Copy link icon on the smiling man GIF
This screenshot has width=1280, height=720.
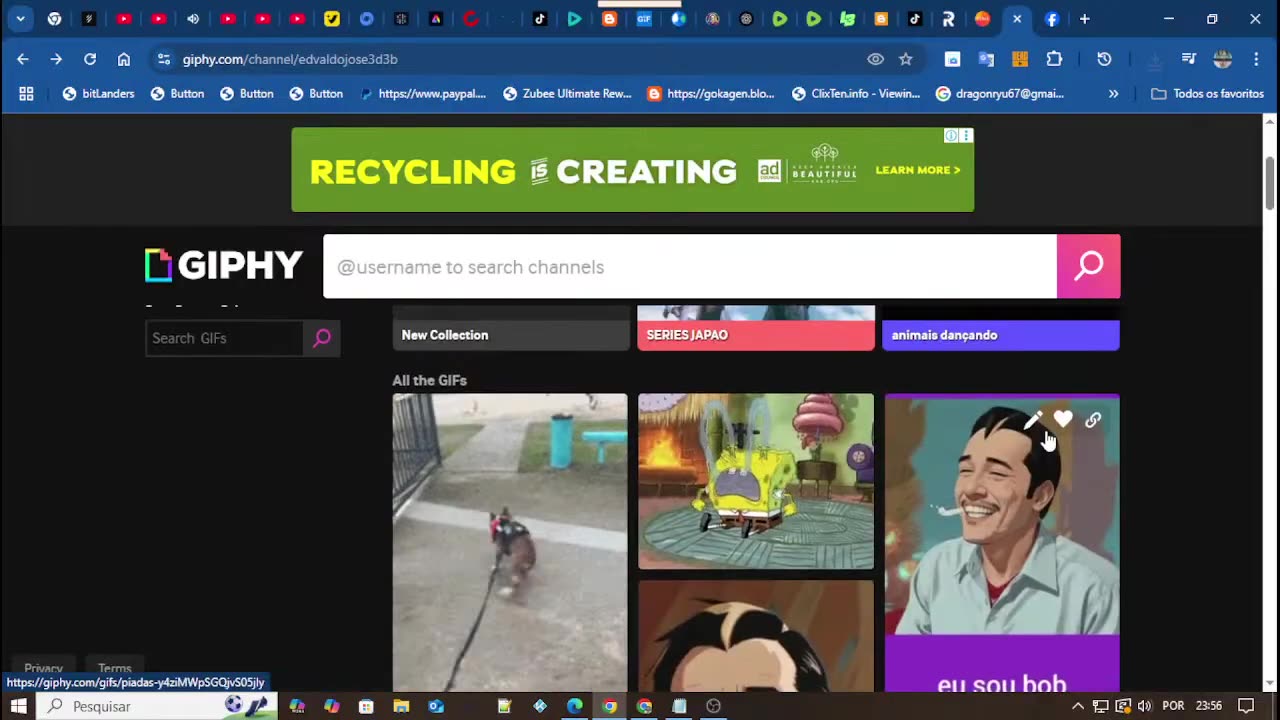1093,421
